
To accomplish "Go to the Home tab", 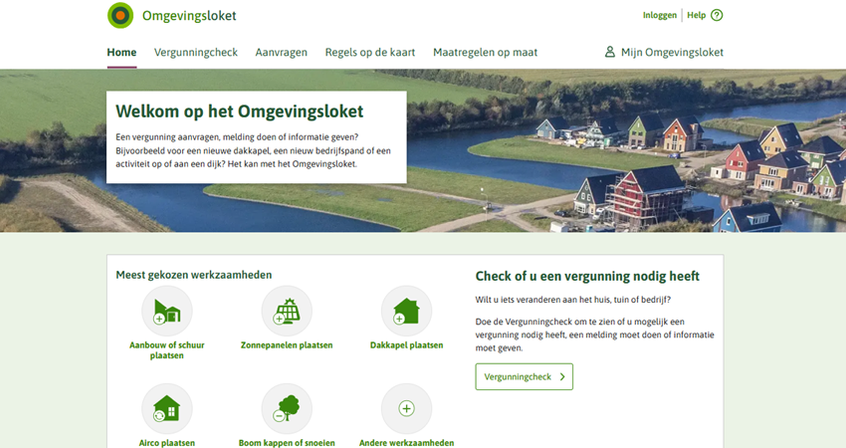I will (x=121, y=52).
